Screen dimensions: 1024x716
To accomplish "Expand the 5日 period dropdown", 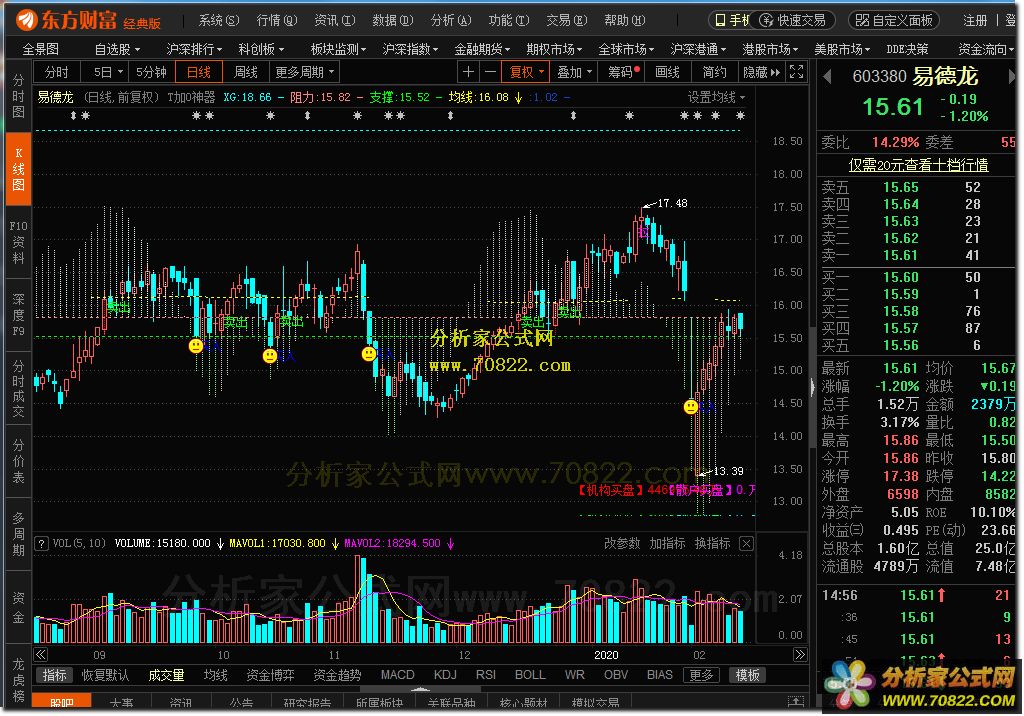I will 108,72.
